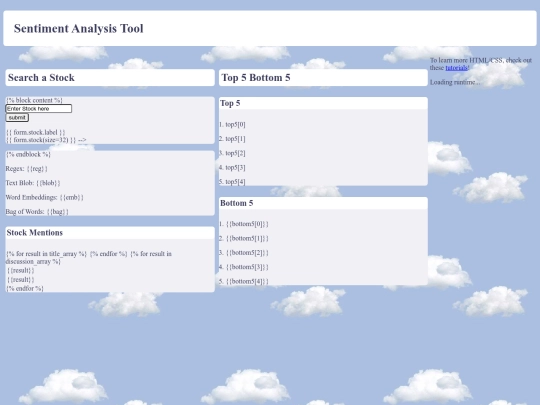The height and width of the screenshot is (405, 540).
Task: Open the tutorials link
Action: pos(457,68)
